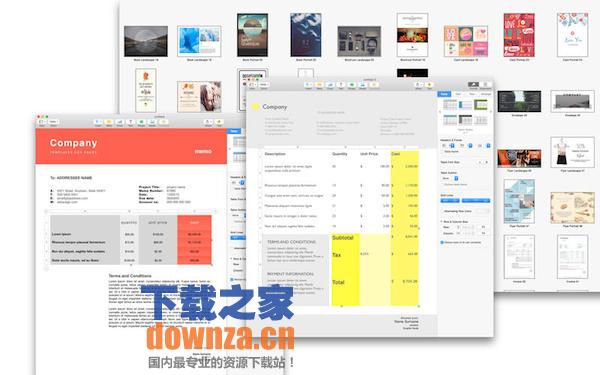600x375 pixels.
Task: Select teal sunset Book Portrait template
Action: click(x=252, y=35)
